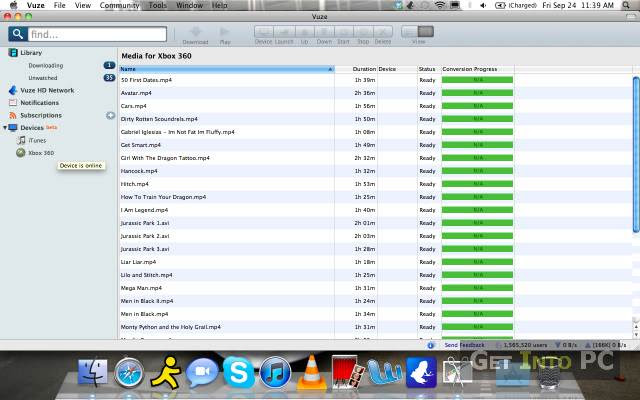Sort by the Status column header
Image resolution: width=640 pixels, height=400 pixels.
tap(429, 69)
